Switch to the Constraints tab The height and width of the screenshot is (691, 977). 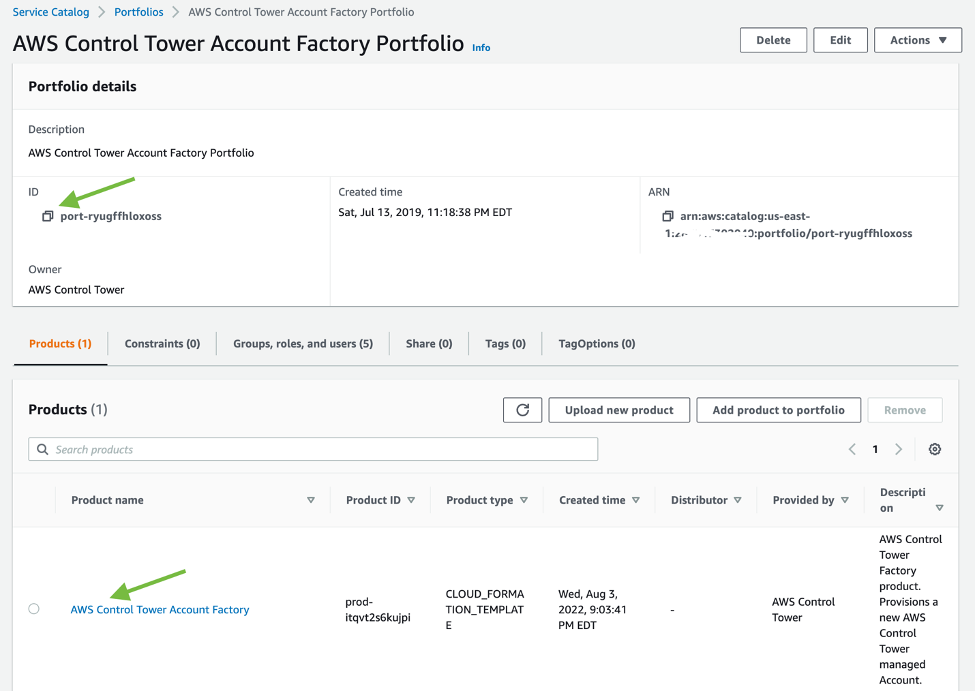pos(161,343)
